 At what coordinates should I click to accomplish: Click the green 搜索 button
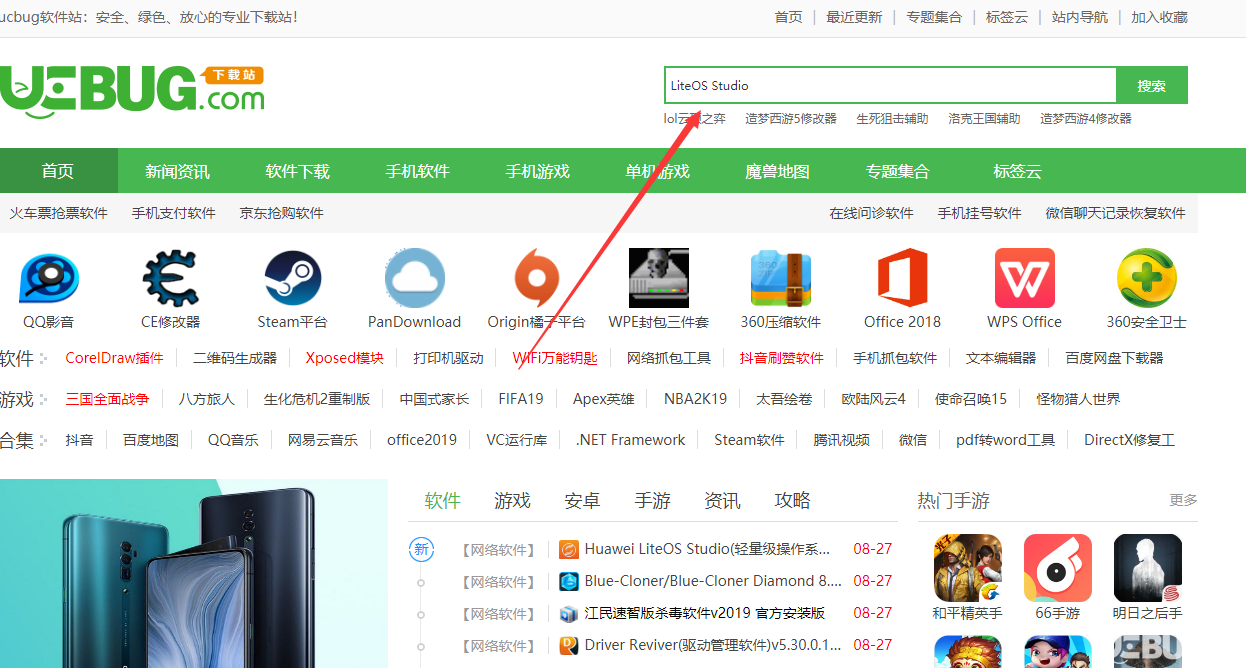coord(1152,85)
